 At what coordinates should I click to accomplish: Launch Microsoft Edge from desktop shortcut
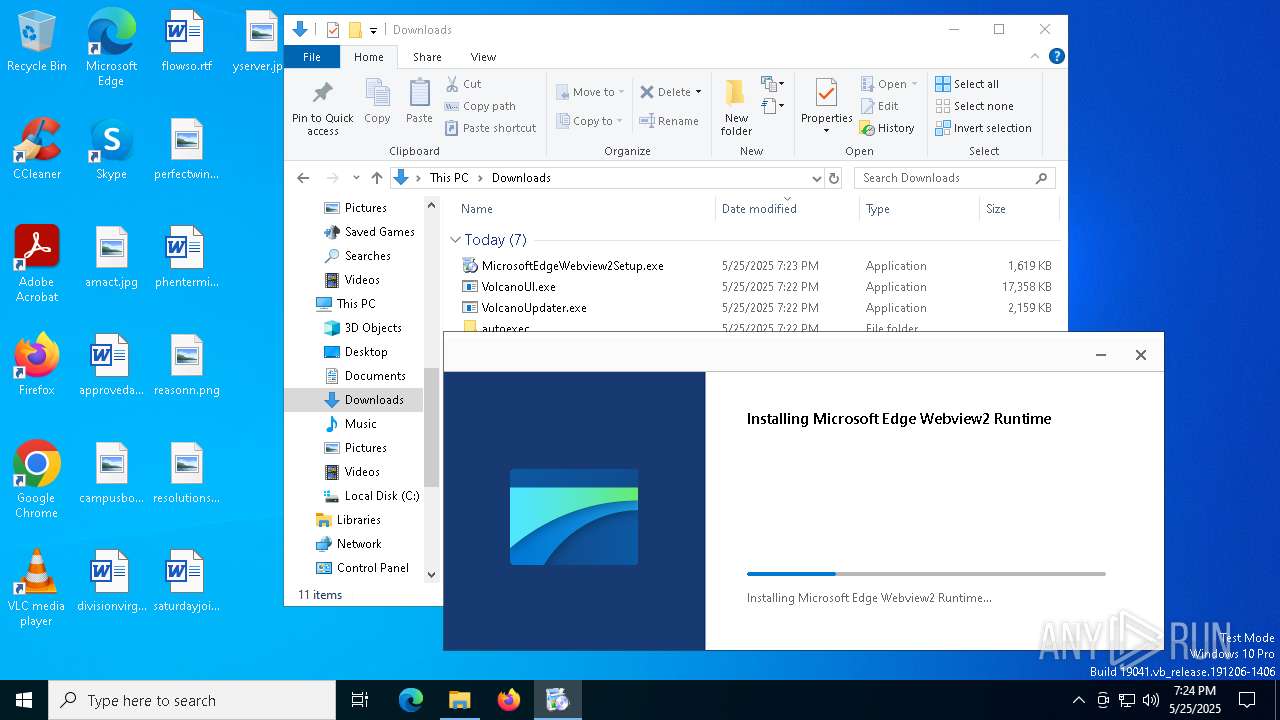click(111, 48)
